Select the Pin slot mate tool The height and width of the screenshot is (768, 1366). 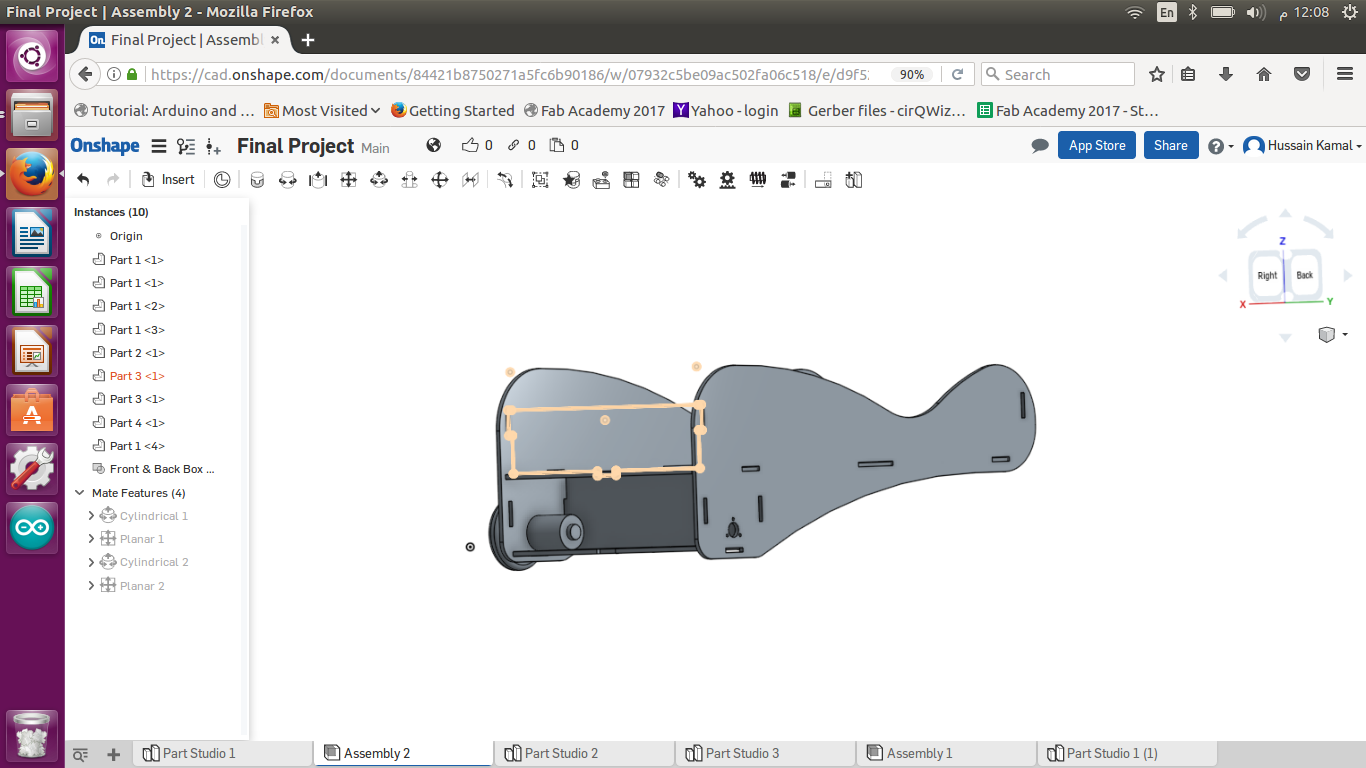[409, 180]
